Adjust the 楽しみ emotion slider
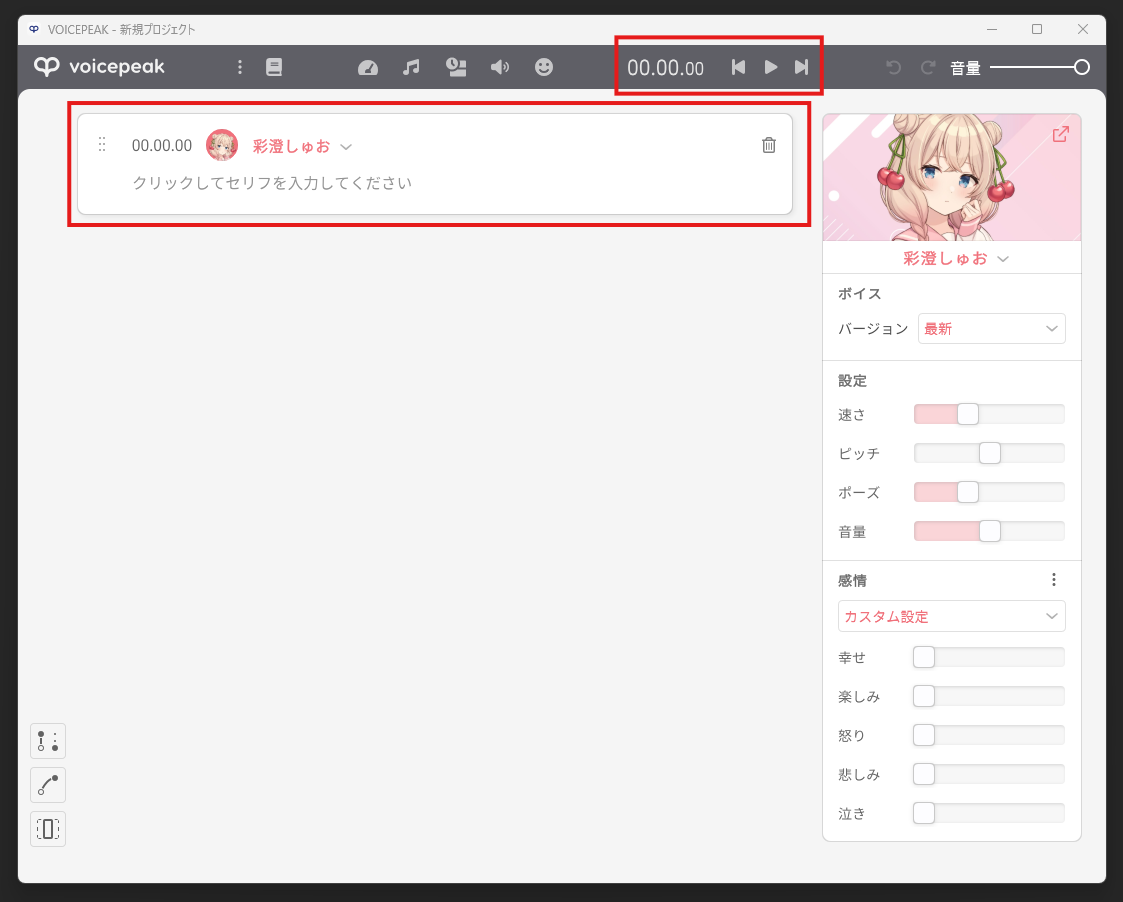Viewport: 1123px width, 902px height. (x=989, y=696)
